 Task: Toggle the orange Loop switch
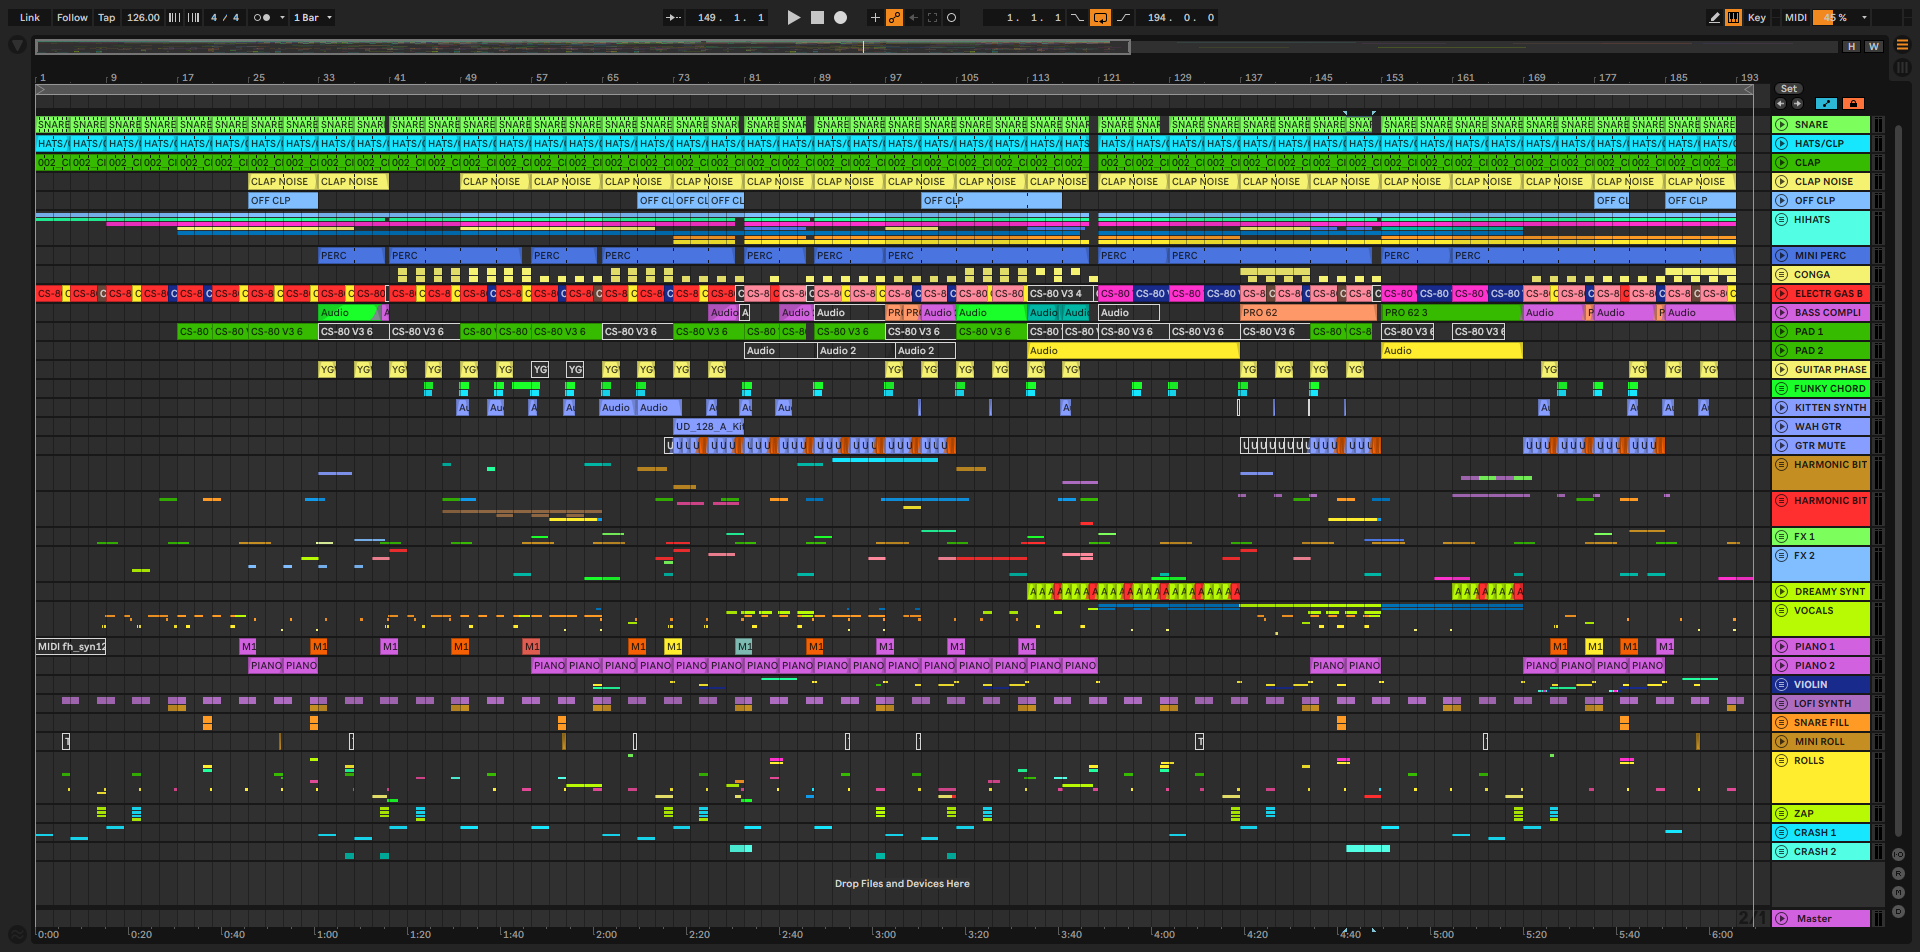pos(1100,17)
